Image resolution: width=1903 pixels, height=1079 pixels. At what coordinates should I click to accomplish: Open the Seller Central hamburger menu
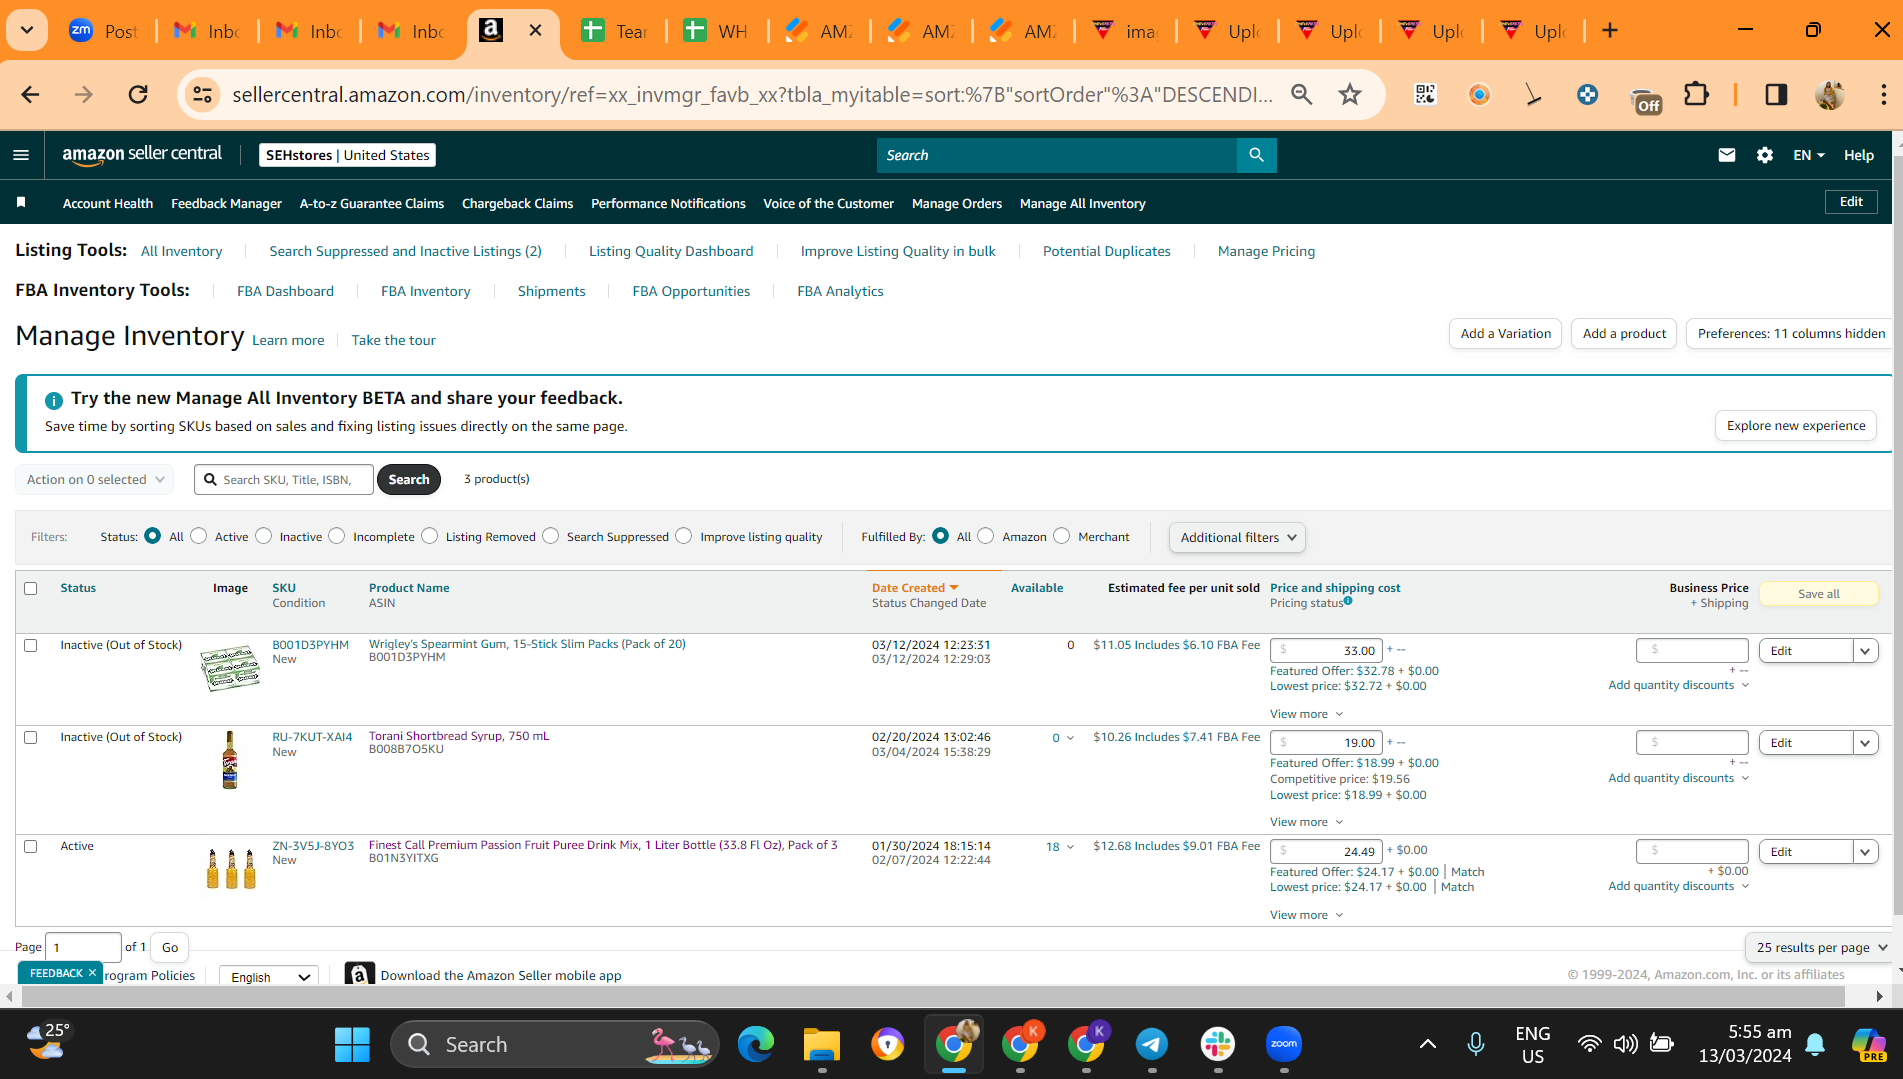21,155
